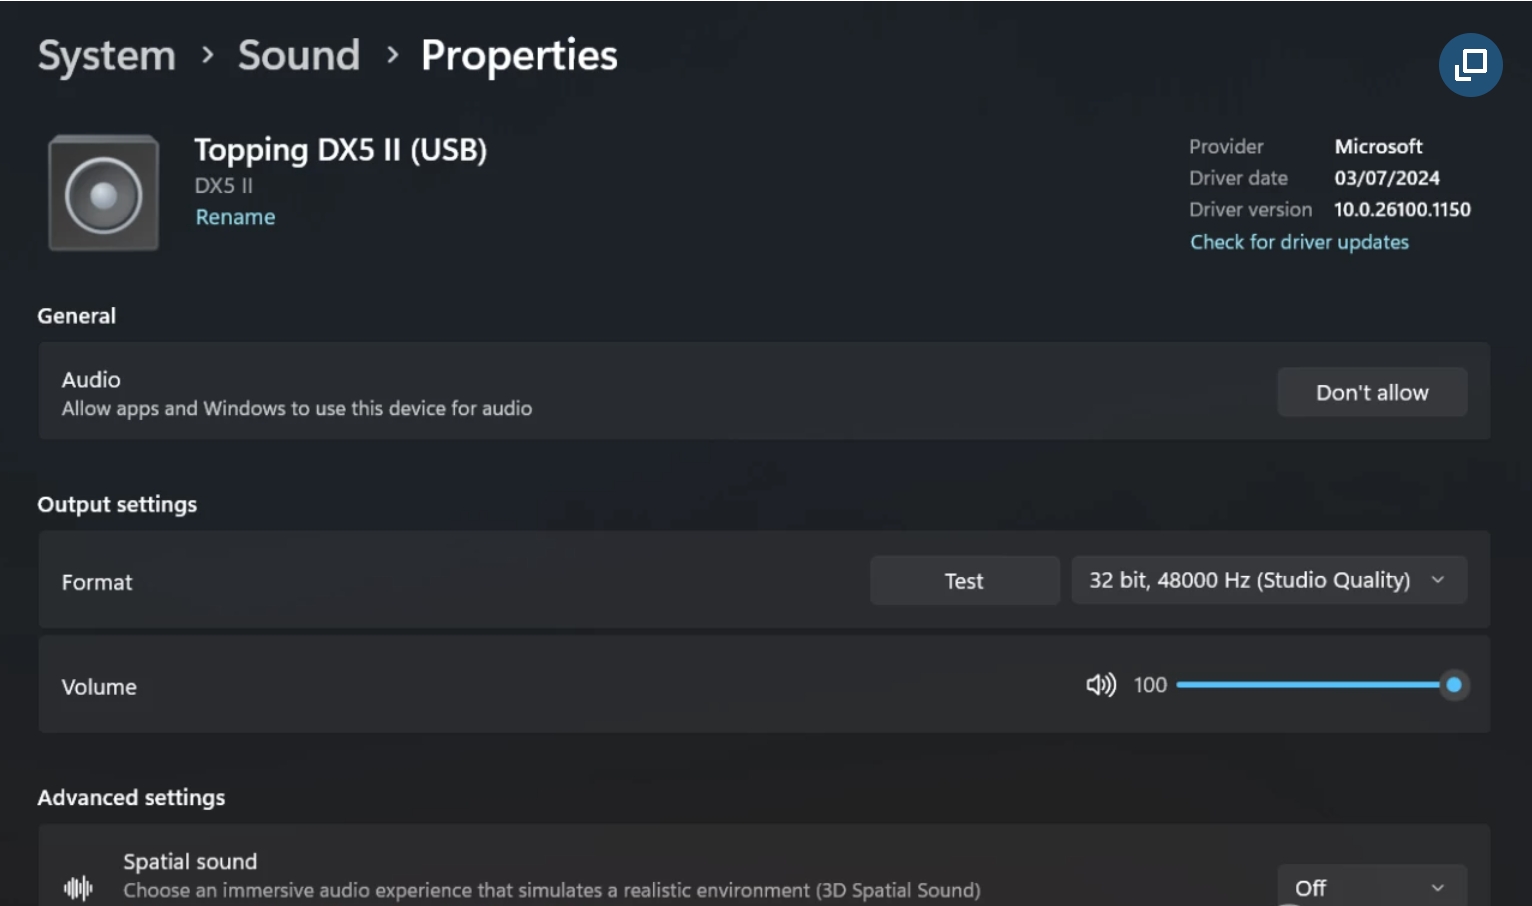This screenshot has height=906, width=1532.
Task: Click the chevron between System and Sound
Action: coord(207,55)
